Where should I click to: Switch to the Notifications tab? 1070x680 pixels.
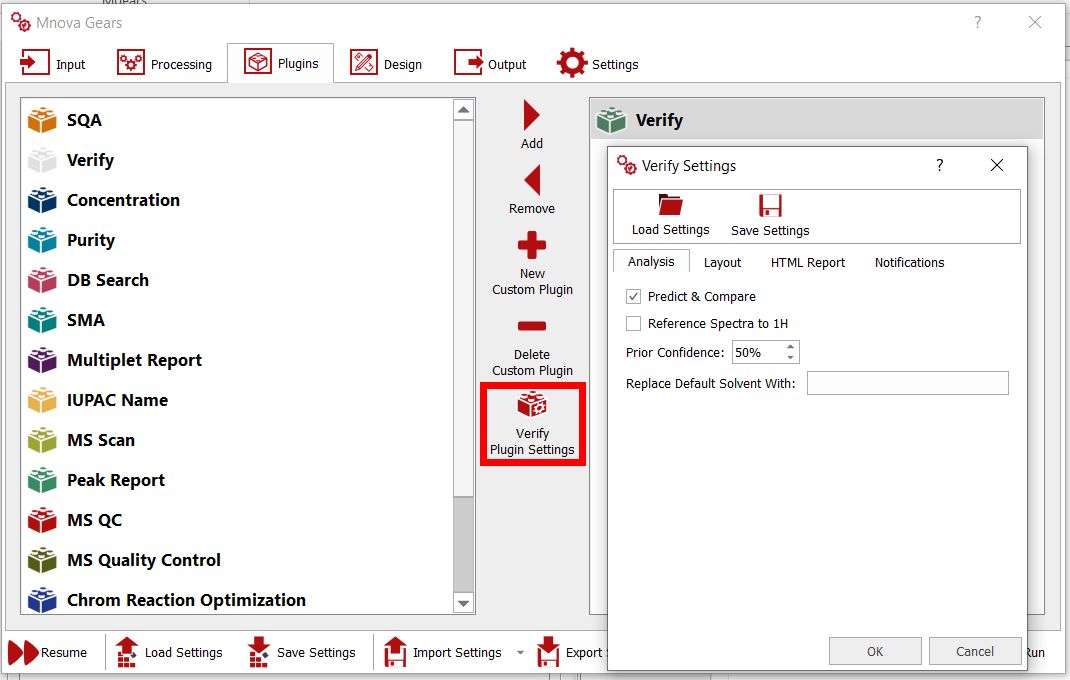909,263
